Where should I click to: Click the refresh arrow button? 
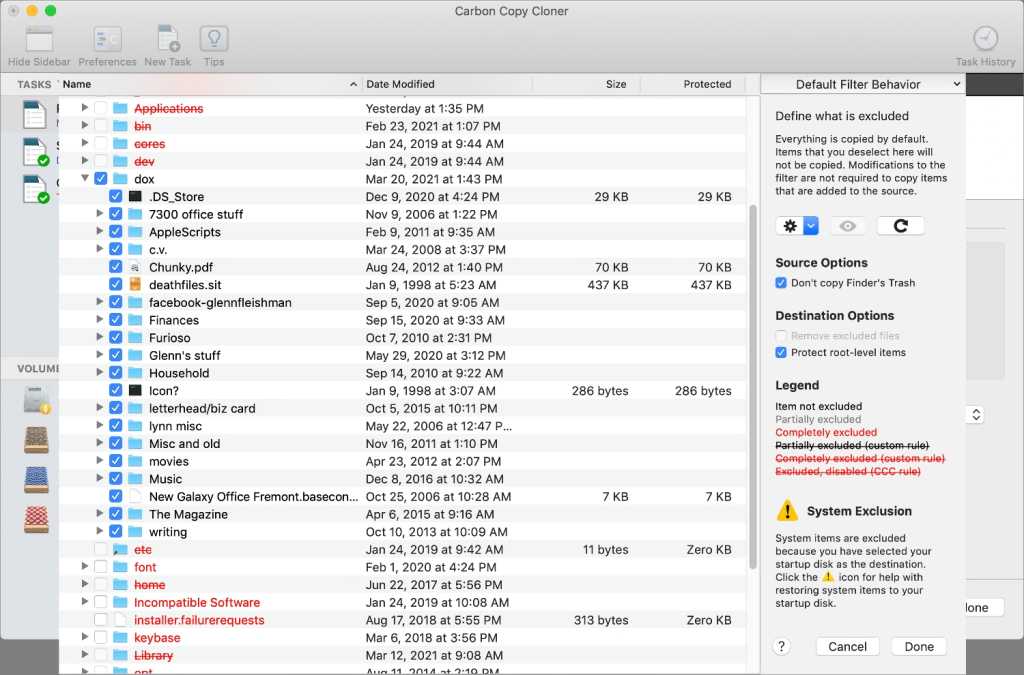[901, 226]
